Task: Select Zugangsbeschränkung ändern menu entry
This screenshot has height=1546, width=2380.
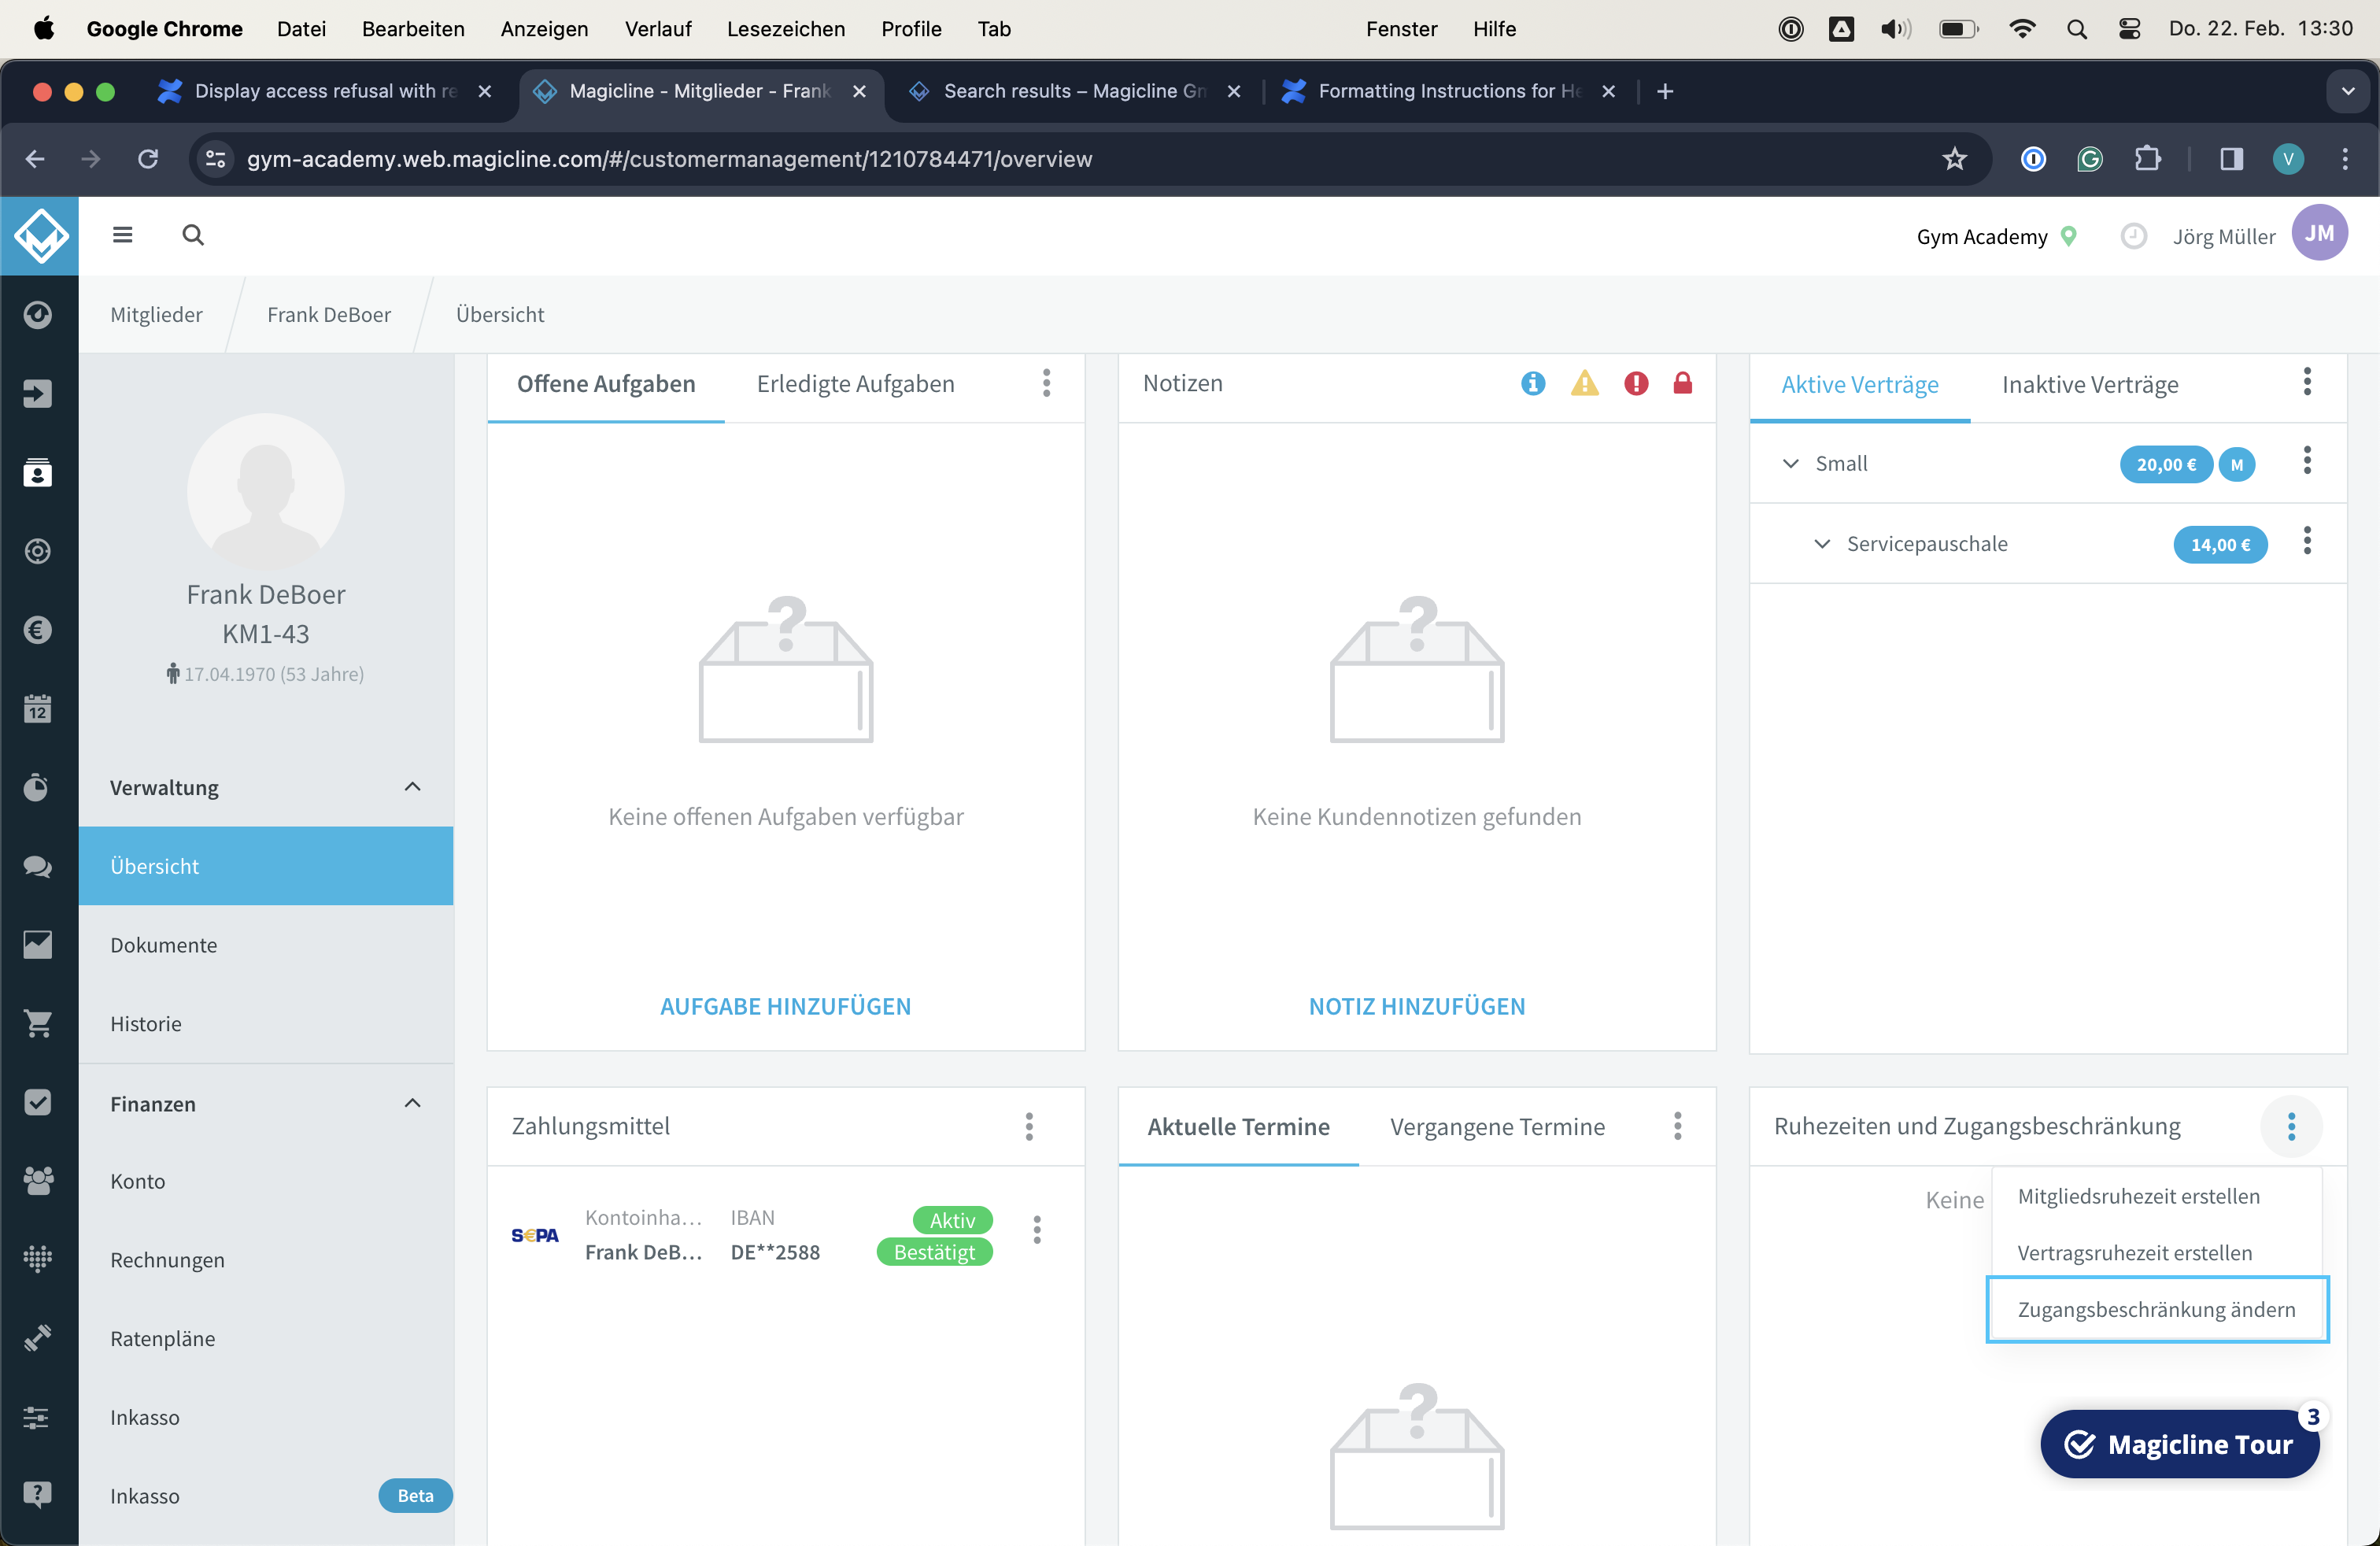Action: tap(2156, 1309)
